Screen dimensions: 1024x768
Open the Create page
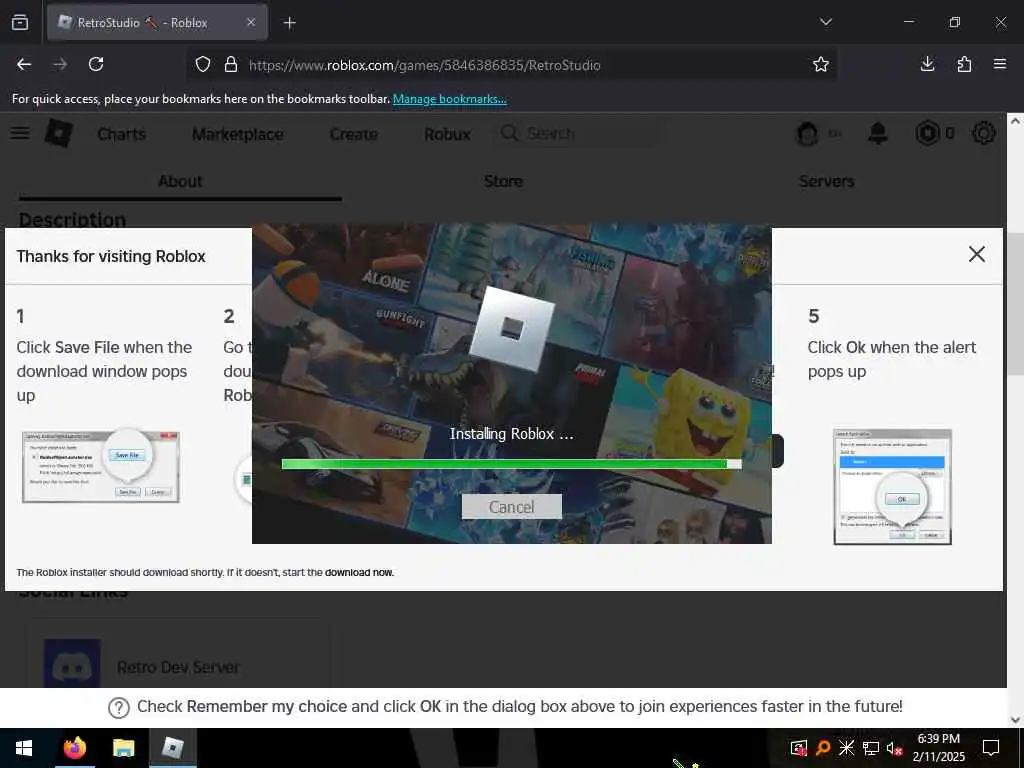tap(353, 134)
